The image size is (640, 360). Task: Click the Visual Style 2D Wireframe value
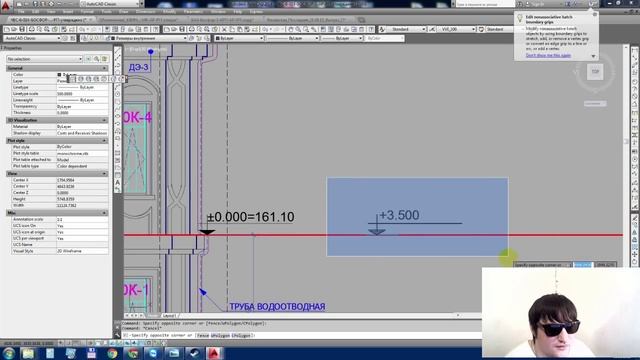(x=82, y=251)
